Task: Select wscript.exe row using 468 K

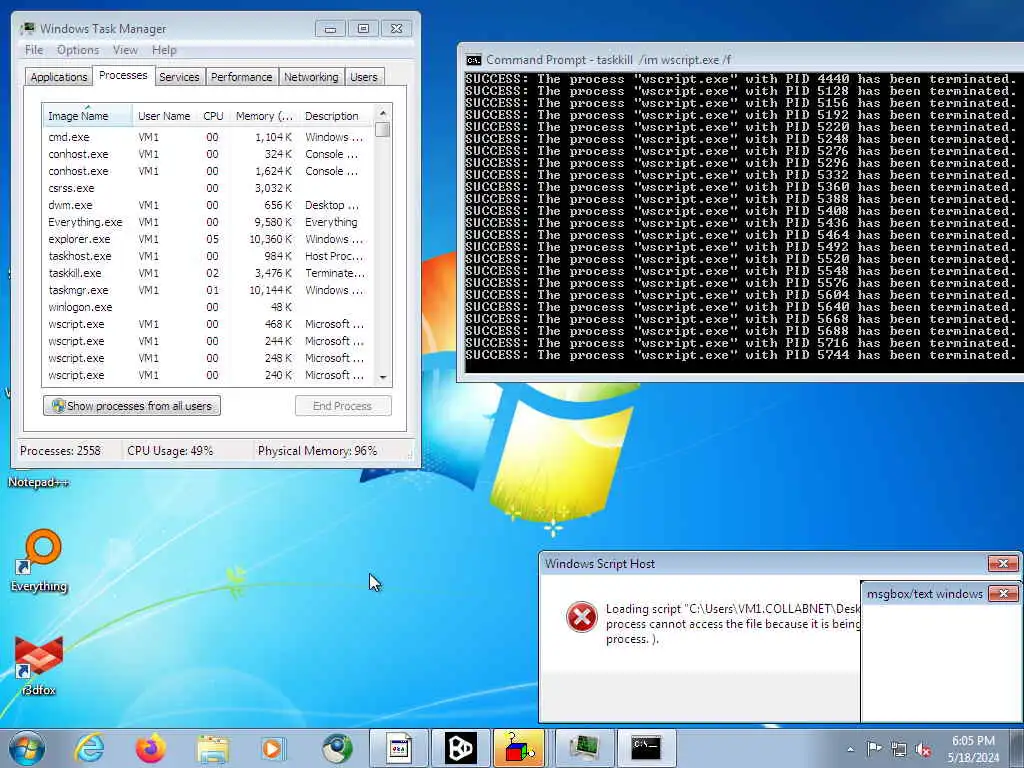Action: point(208,324)
